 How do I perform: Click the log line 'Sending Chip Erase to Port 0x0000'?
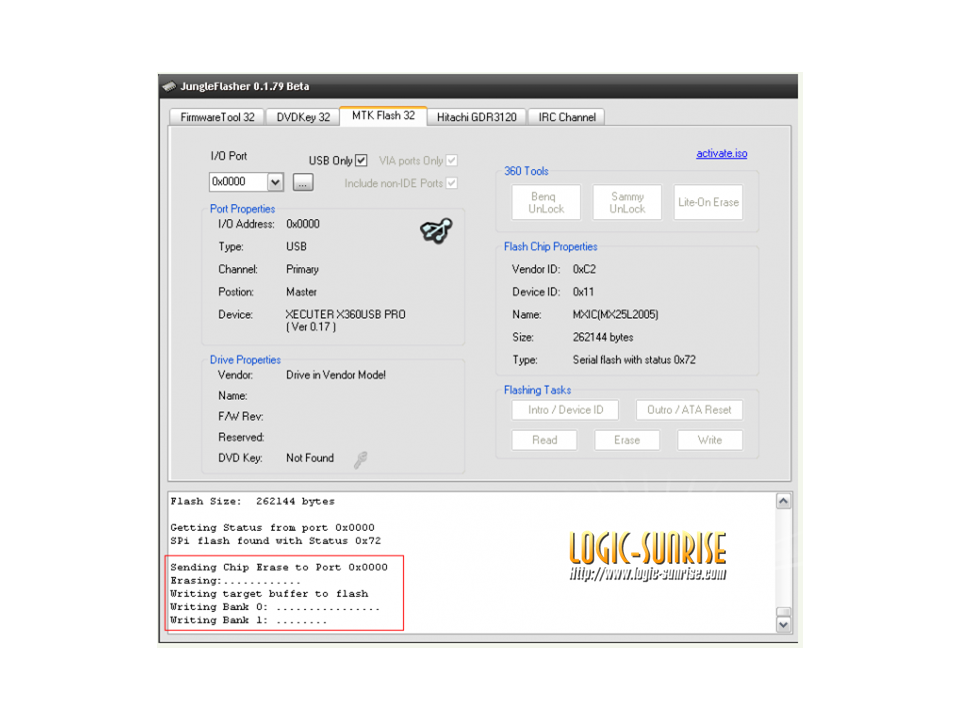pos(279,568)
